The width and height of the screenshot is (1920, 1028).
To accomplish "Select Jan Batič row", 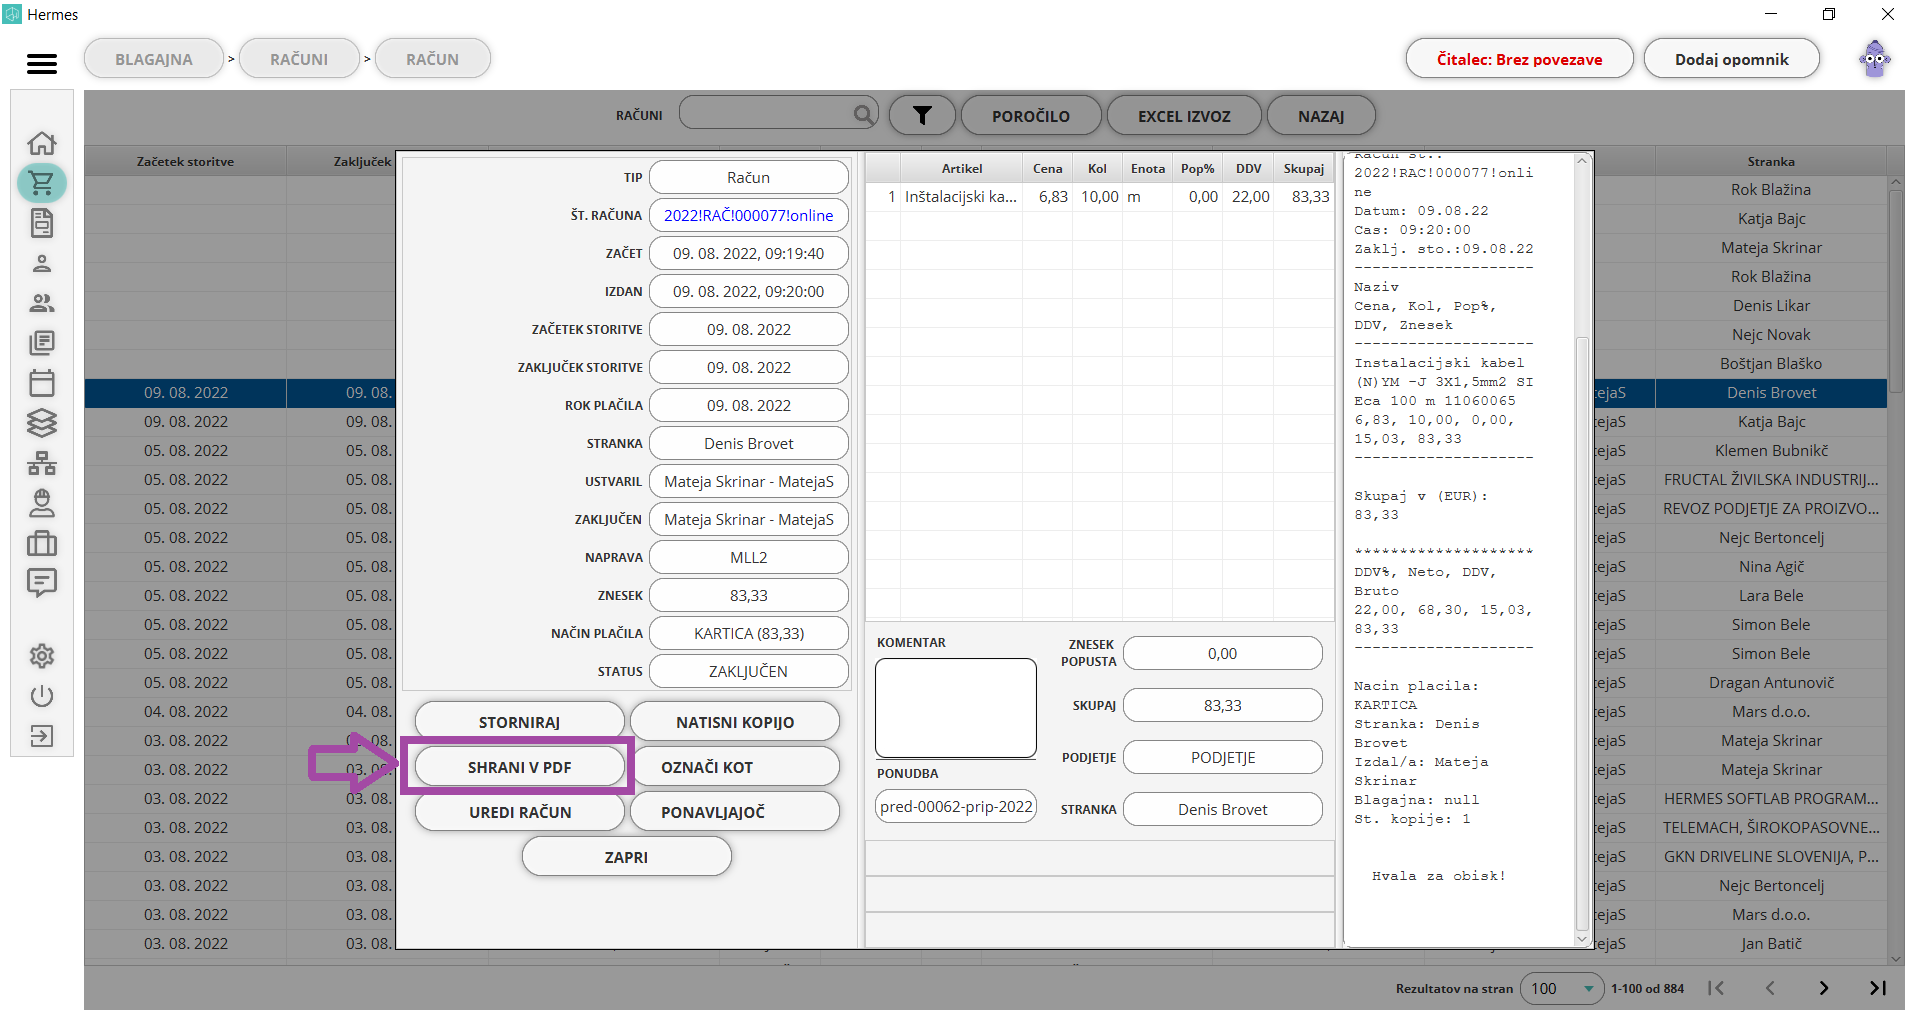I will click(x=1771, y=944).
